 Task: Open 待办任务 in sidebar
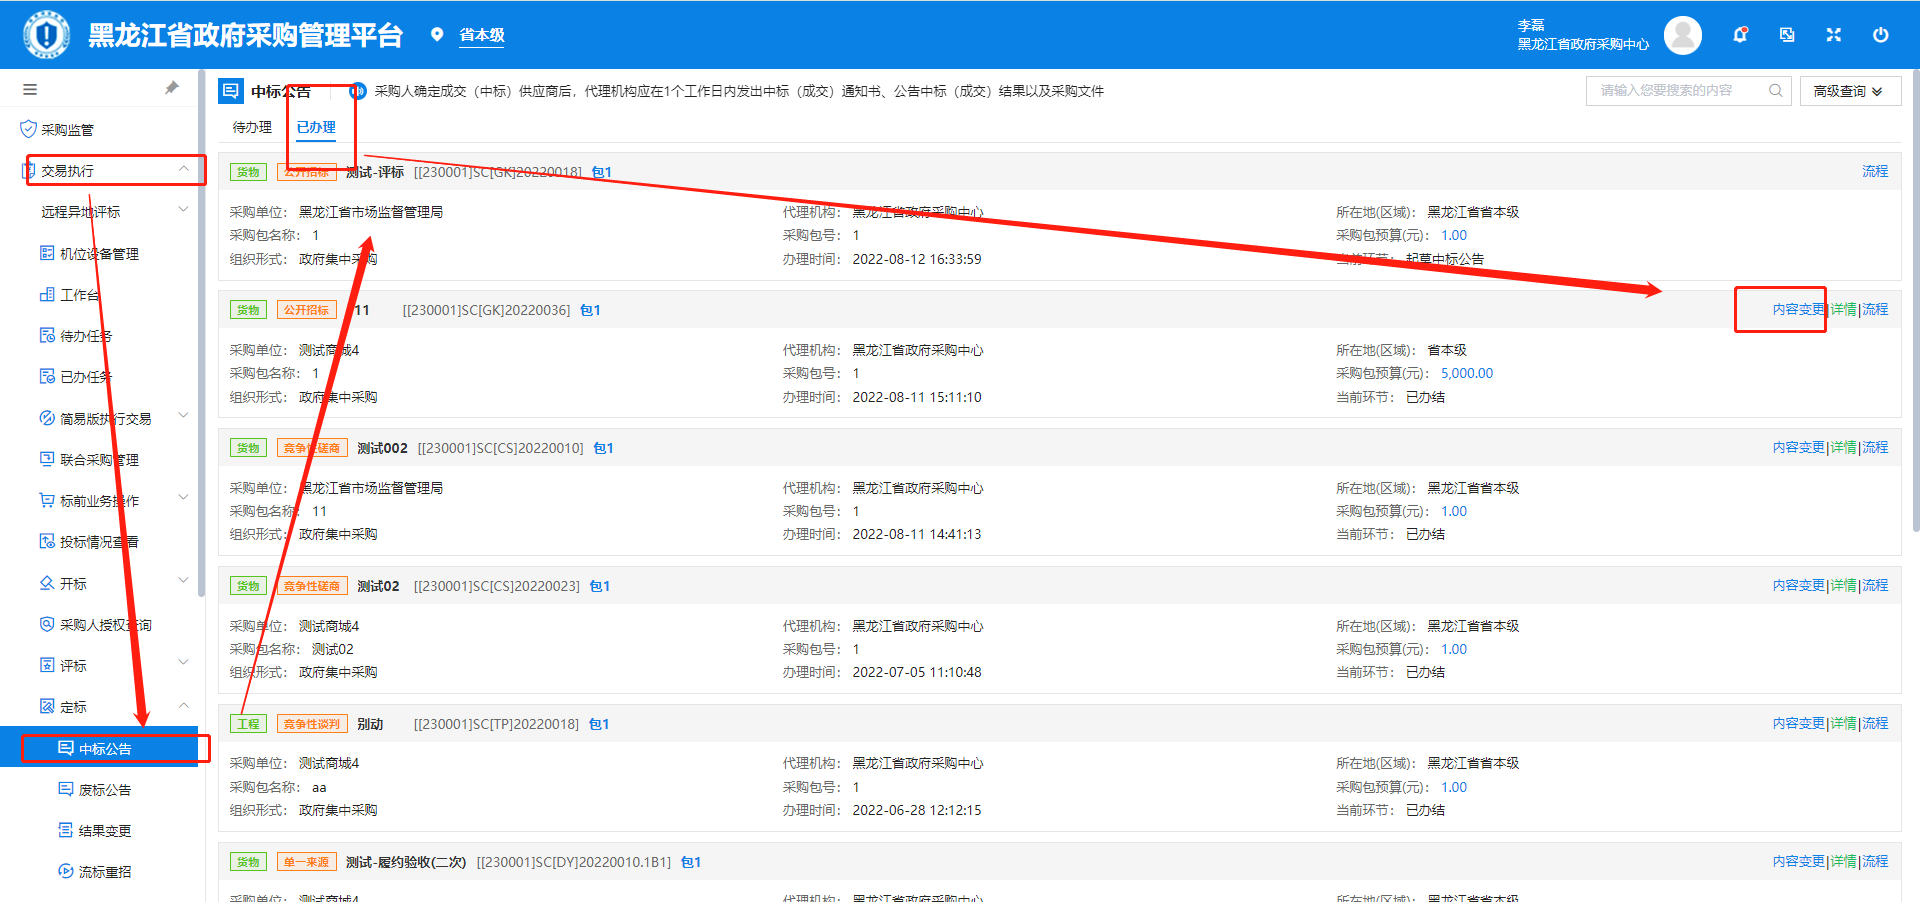[x=86, y=336]
